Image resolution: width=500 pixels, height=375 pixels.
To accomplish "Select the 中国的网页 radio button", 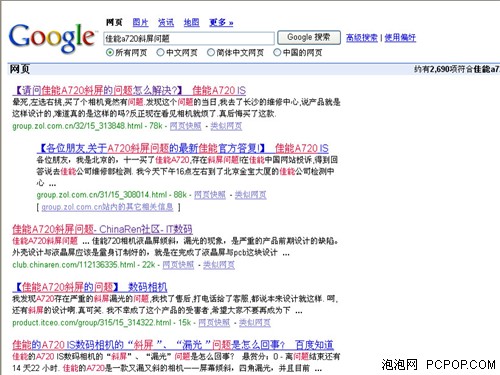I will [x=277, y=52].
